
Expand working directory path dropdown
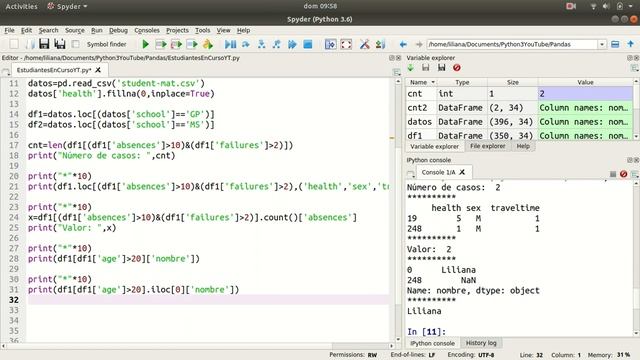(602, 44)
